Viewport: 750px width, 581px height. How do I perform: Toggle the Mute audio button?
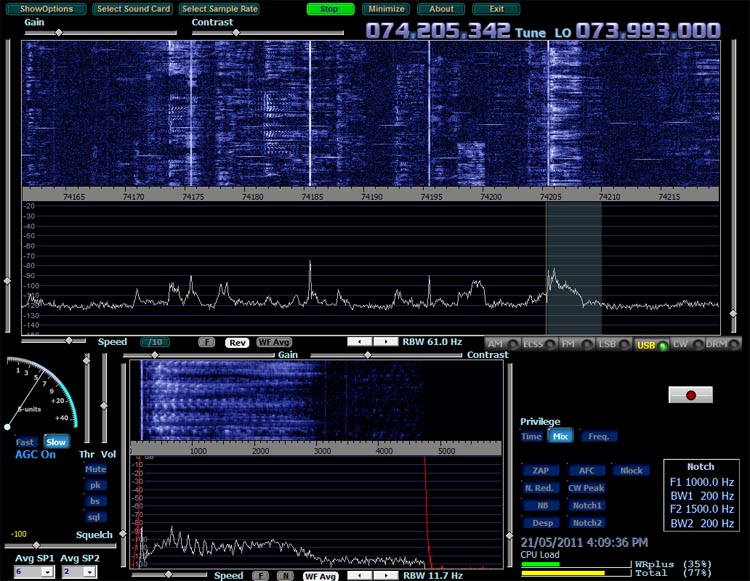click(x=95, y=469)
